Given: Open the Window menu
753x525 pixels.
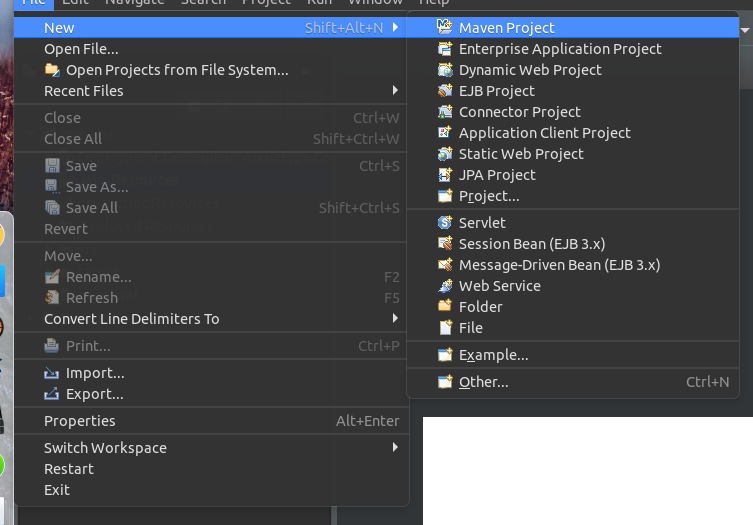Looking at the screenshot, I should pyautogui.click(x=376, y=2).
